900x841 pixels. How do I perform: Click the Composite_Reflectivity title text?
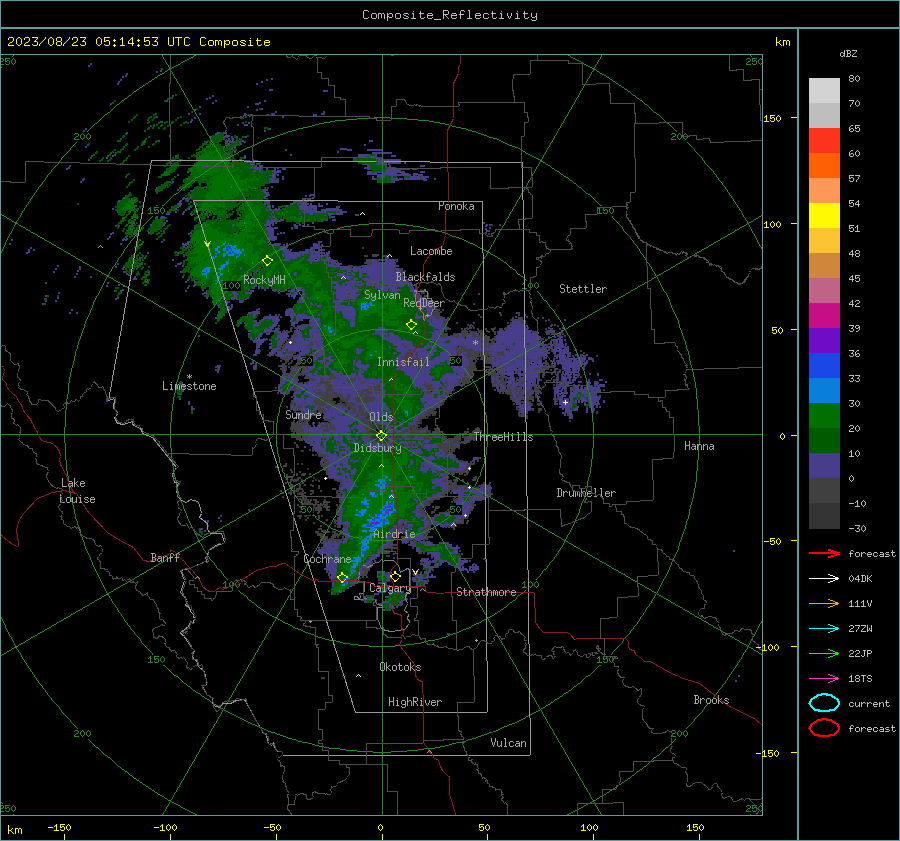pos(449,15)
